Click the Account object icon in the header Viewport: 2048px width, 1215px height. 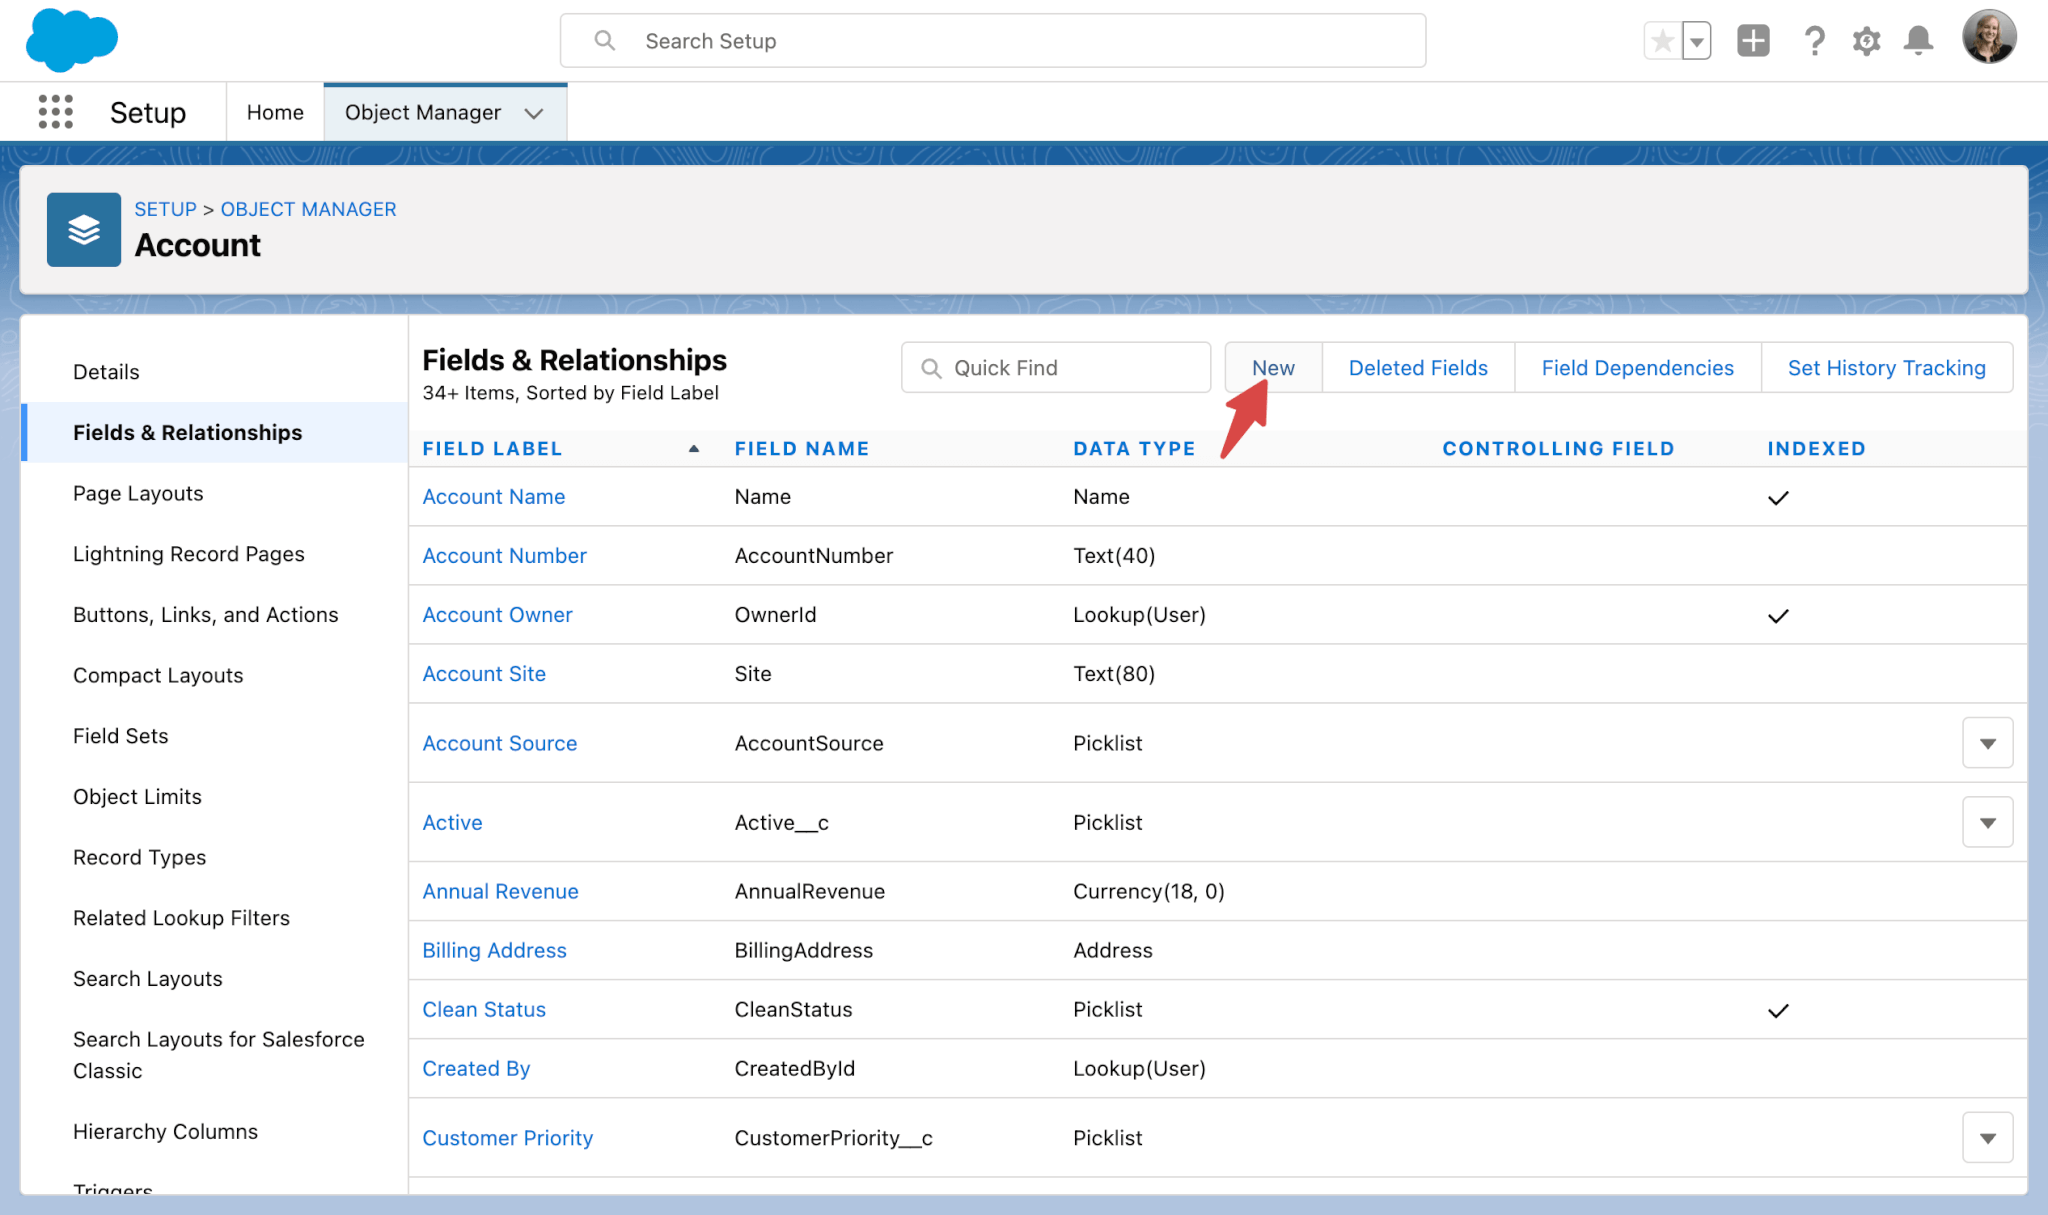pyautogui.click(x=83, y=229)
